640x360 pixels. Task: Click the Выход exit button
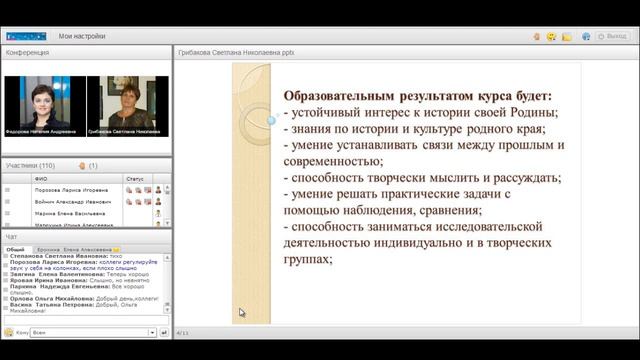coord(613,36)
